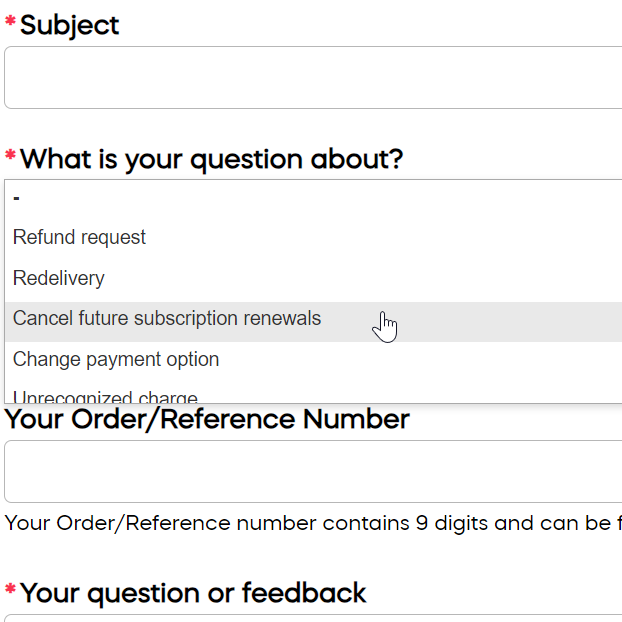Screen dimensions: 622x622
Task: Click "What is your question about?" label
Action: [x=211, y=159]
